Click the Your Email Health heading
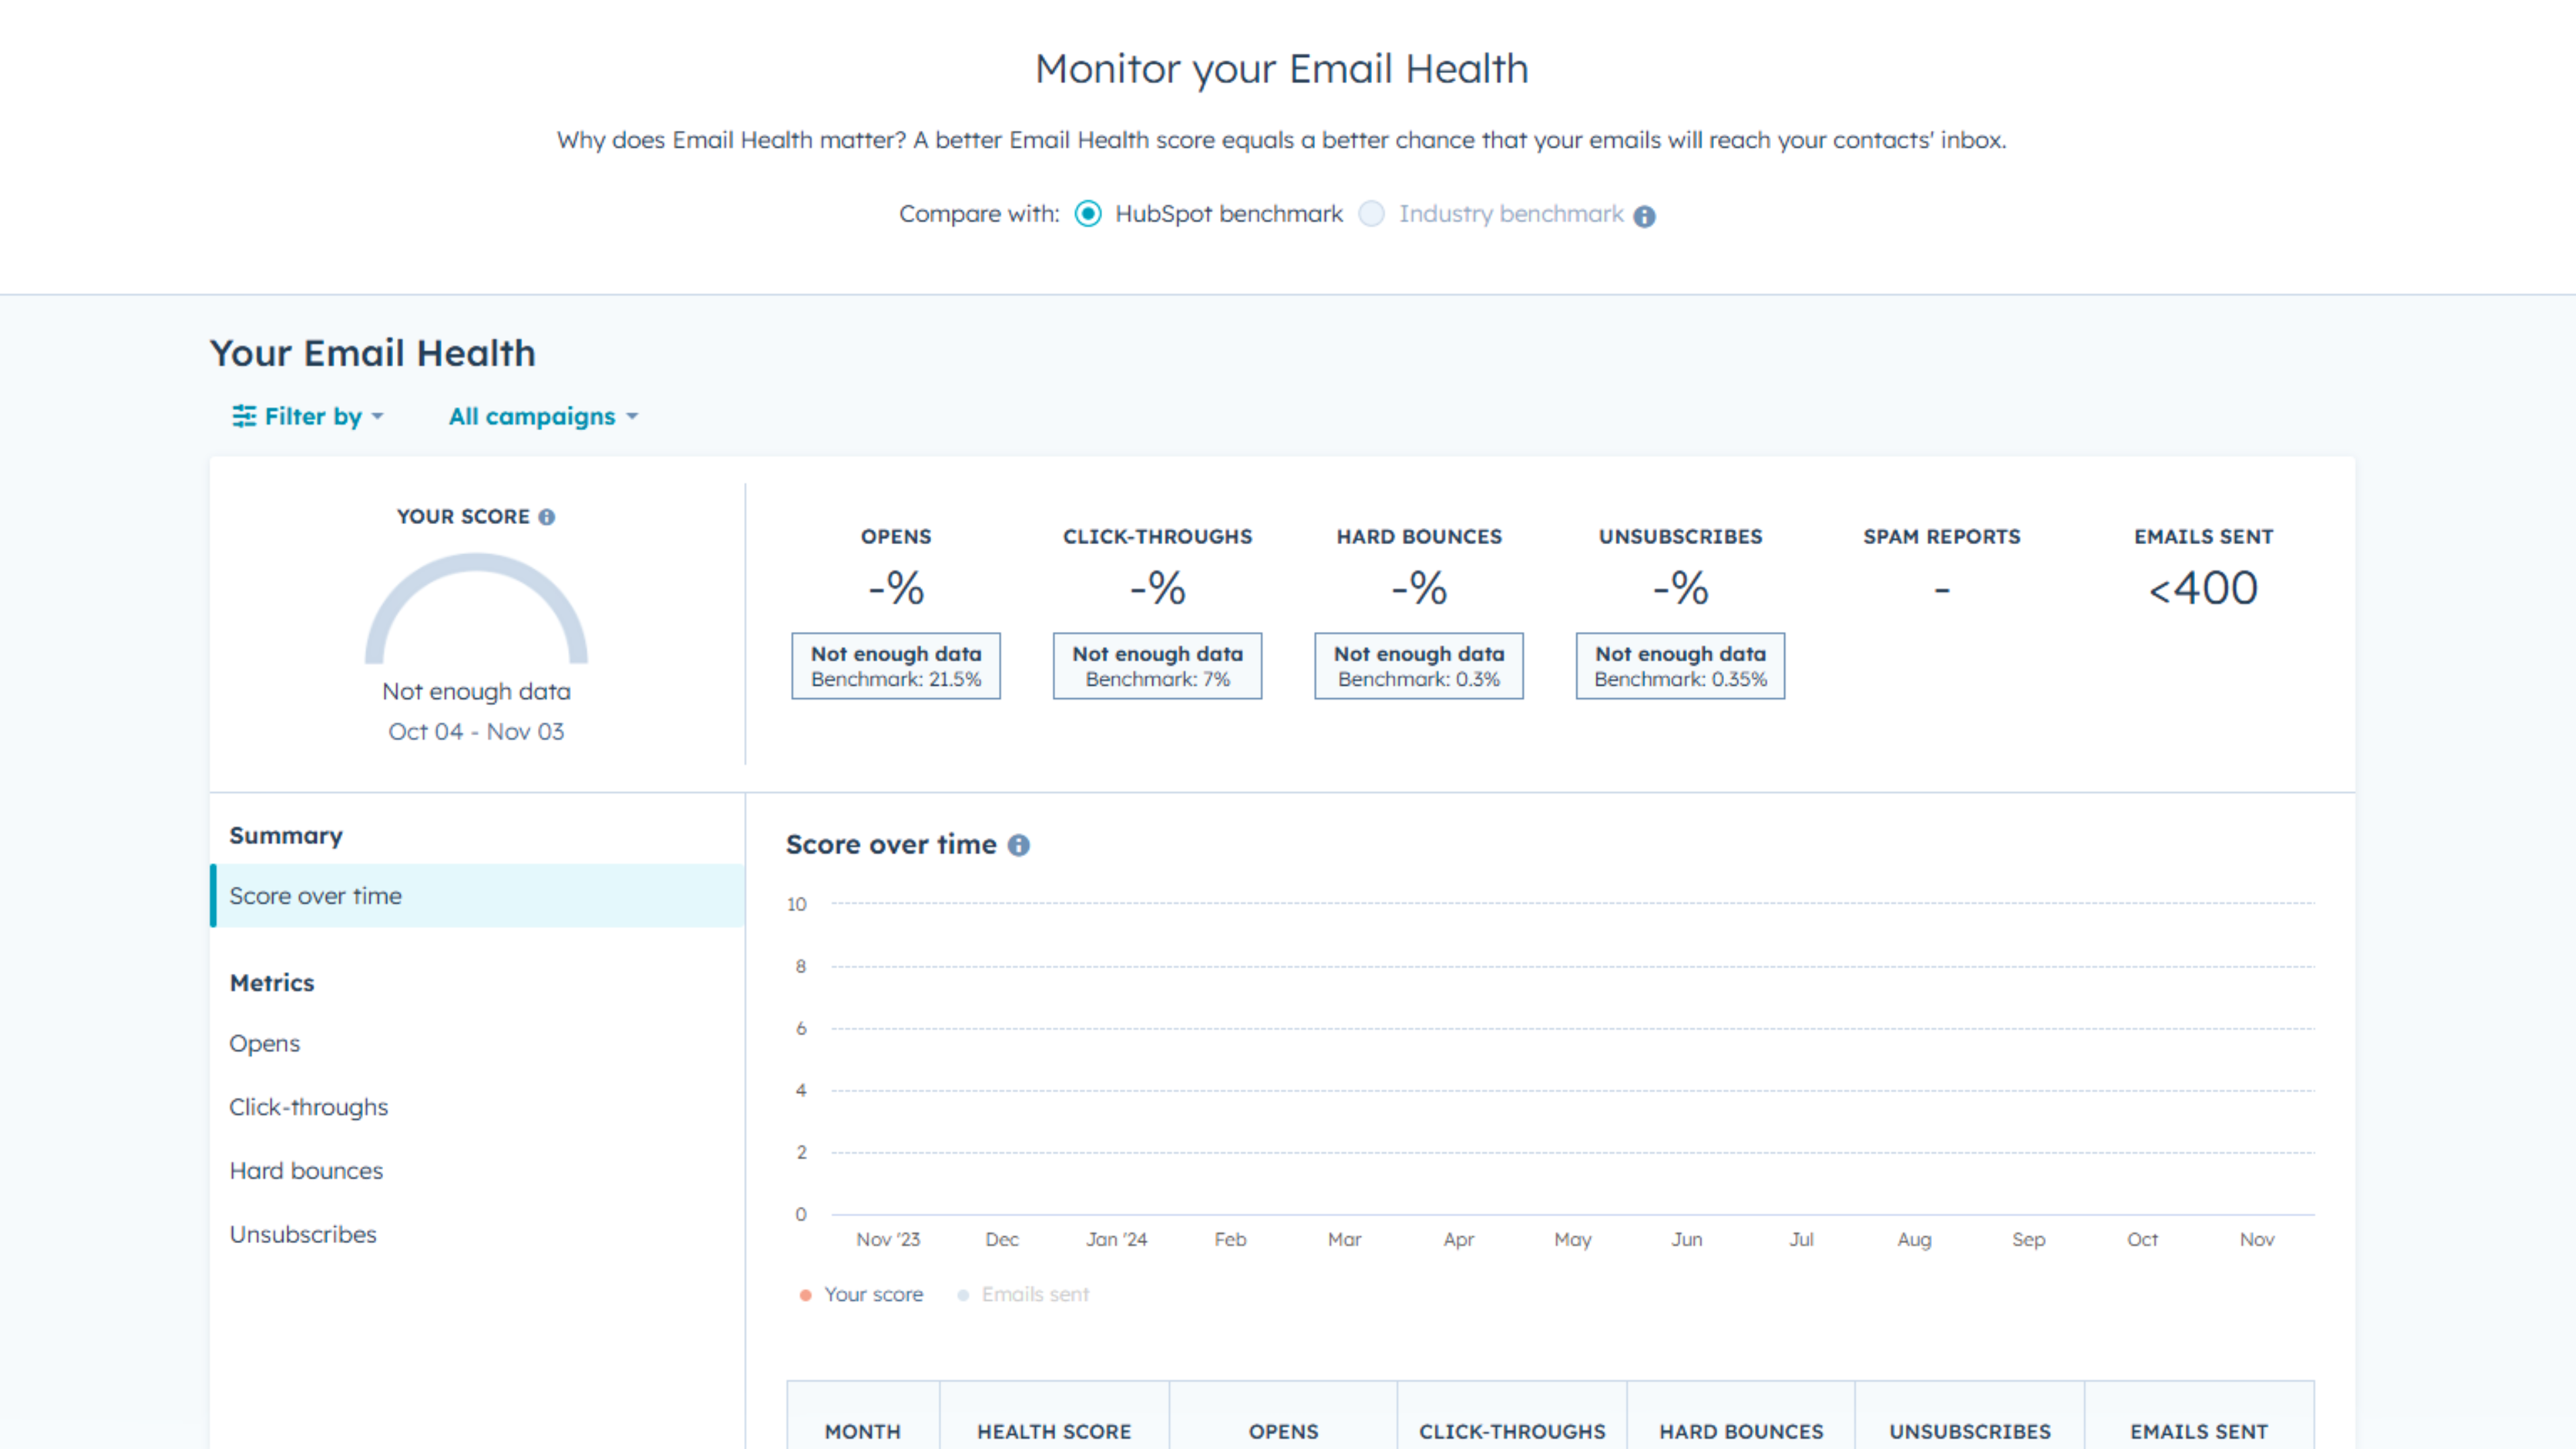The width and height of the screenshot is (2576, 1449). click(373, 354)
